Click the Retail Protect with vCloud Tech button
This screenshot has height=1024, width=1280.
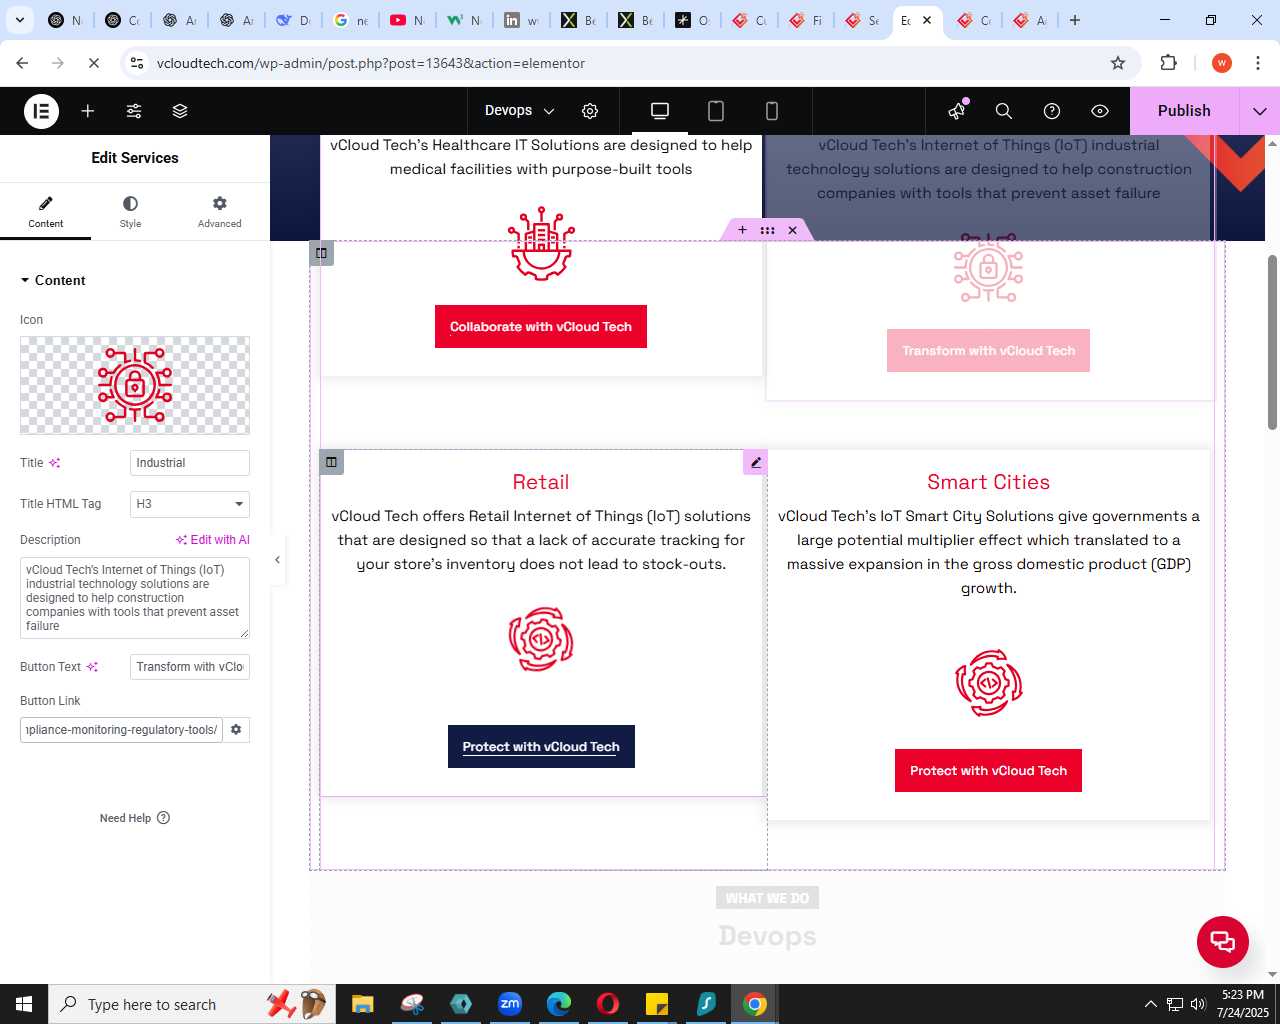pos(541,747)
